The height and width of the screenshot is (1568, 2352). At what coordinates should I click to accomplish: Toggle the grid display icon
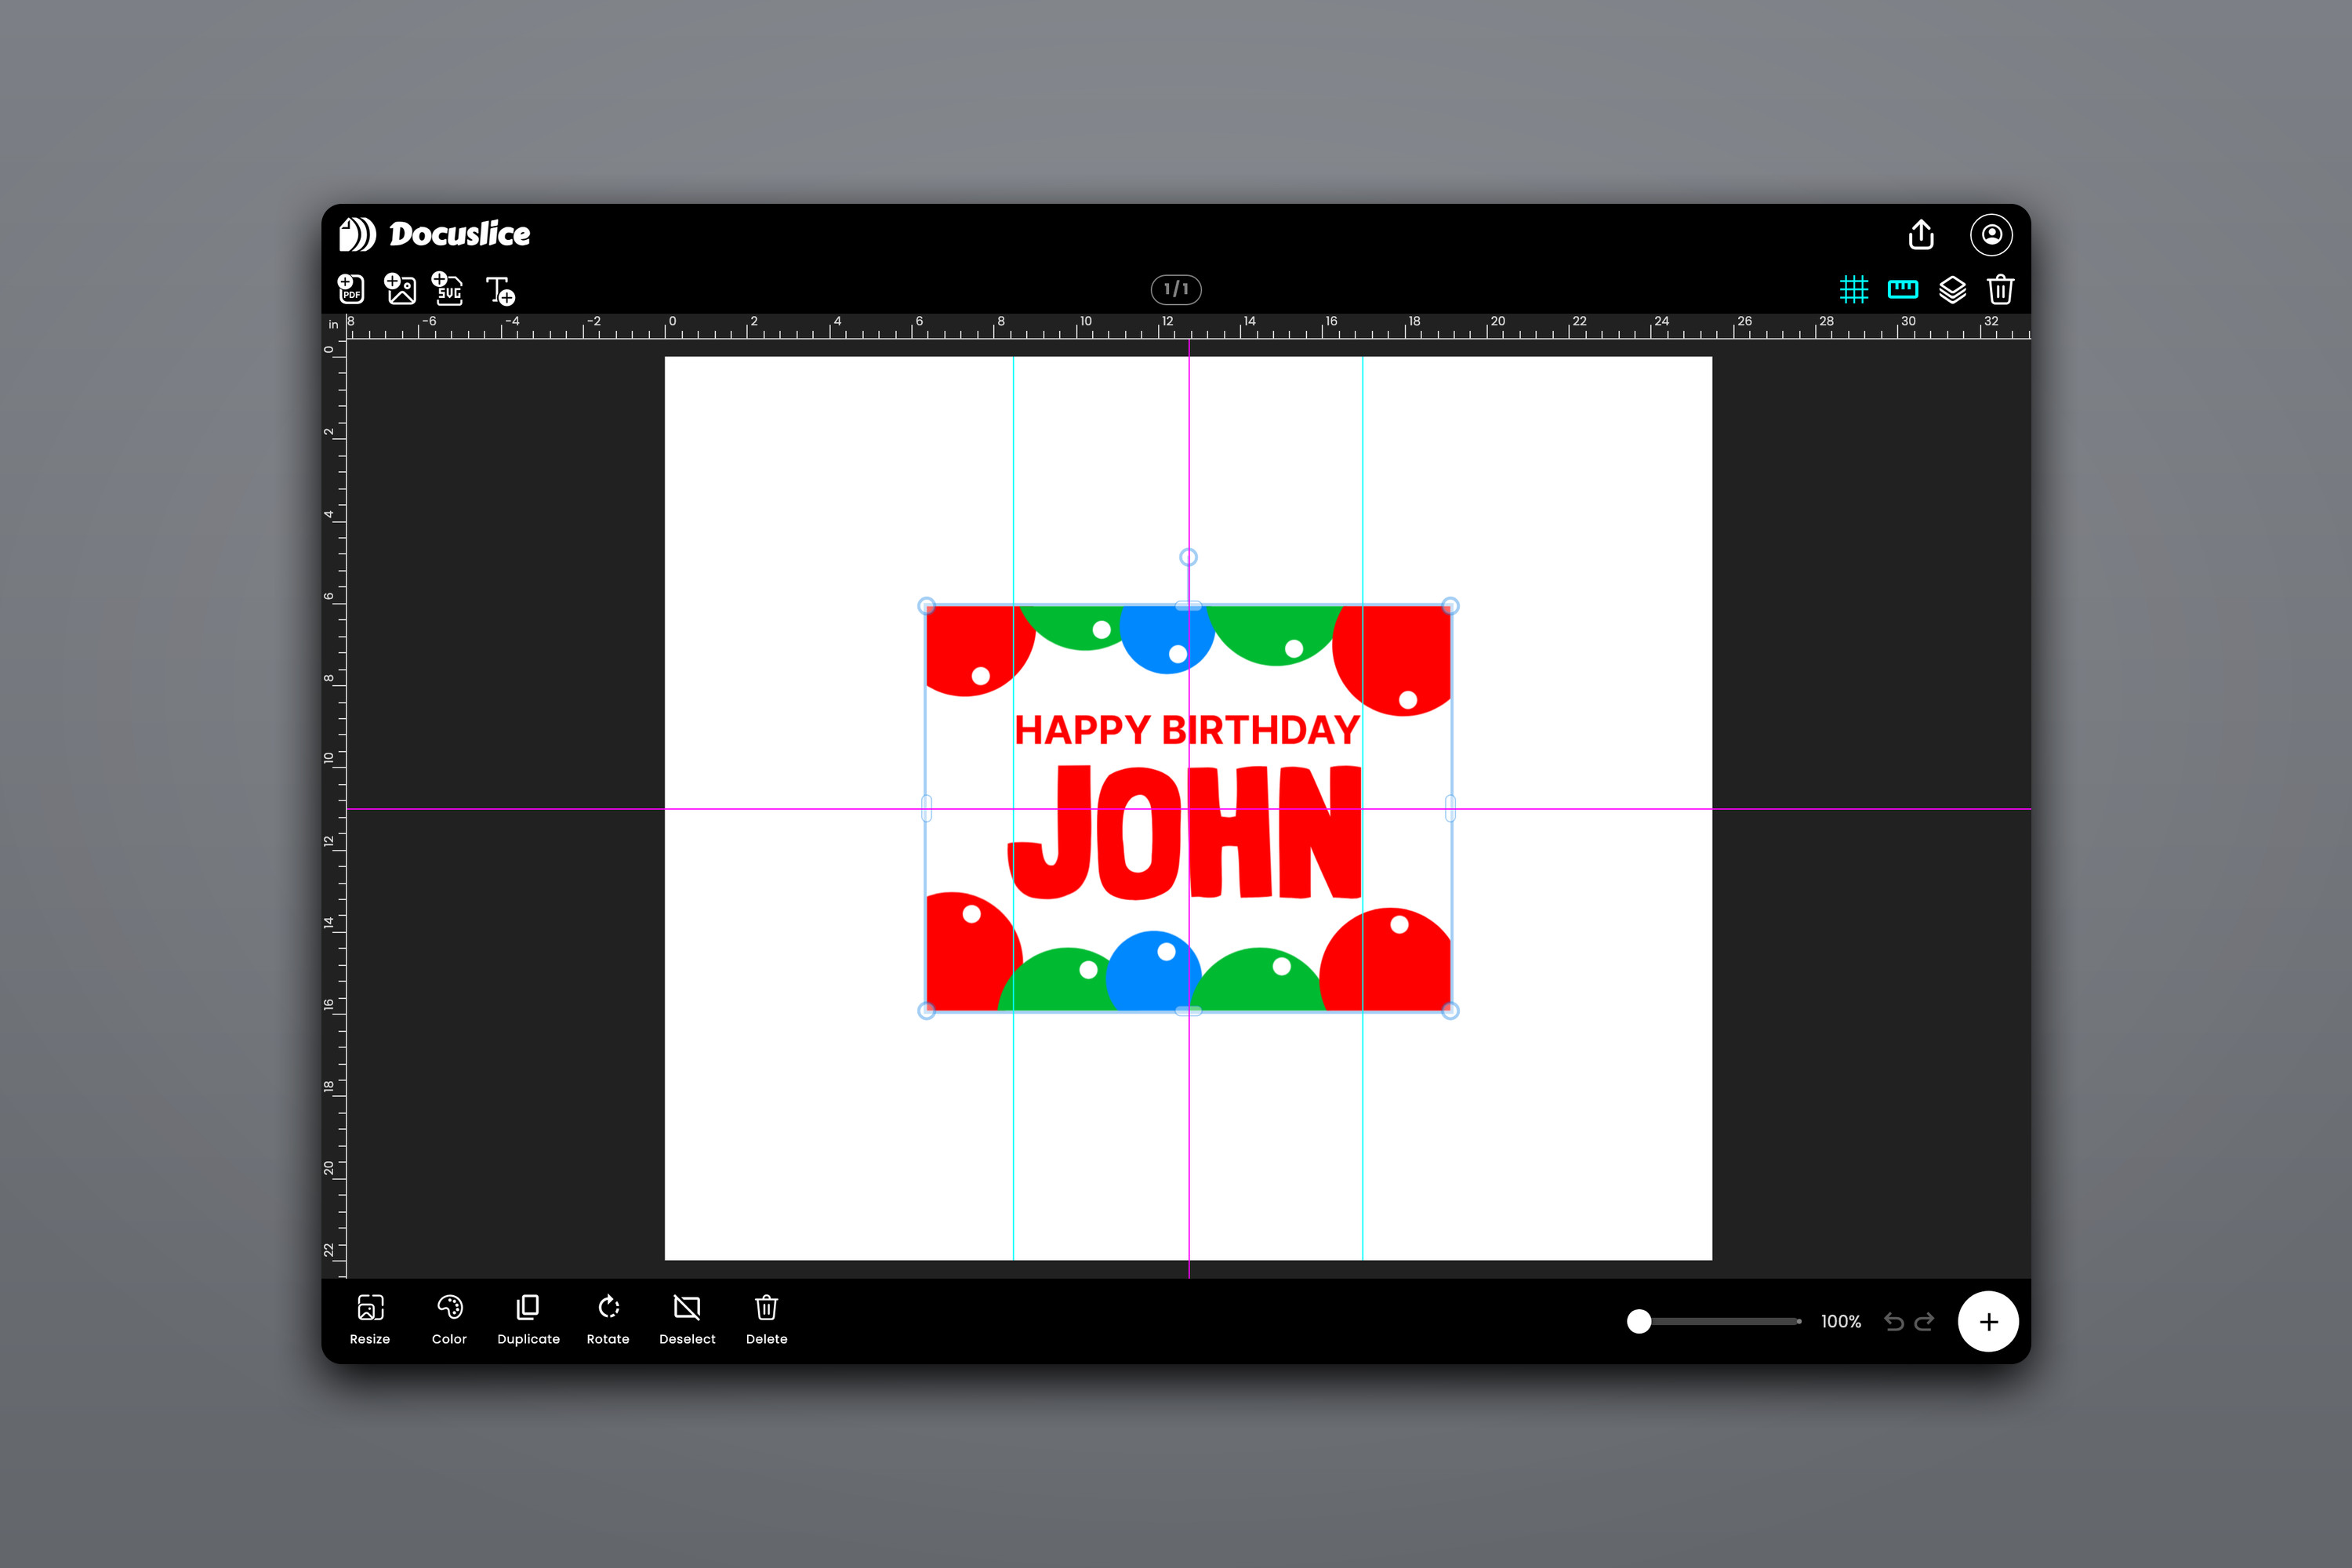[1854, 290]
